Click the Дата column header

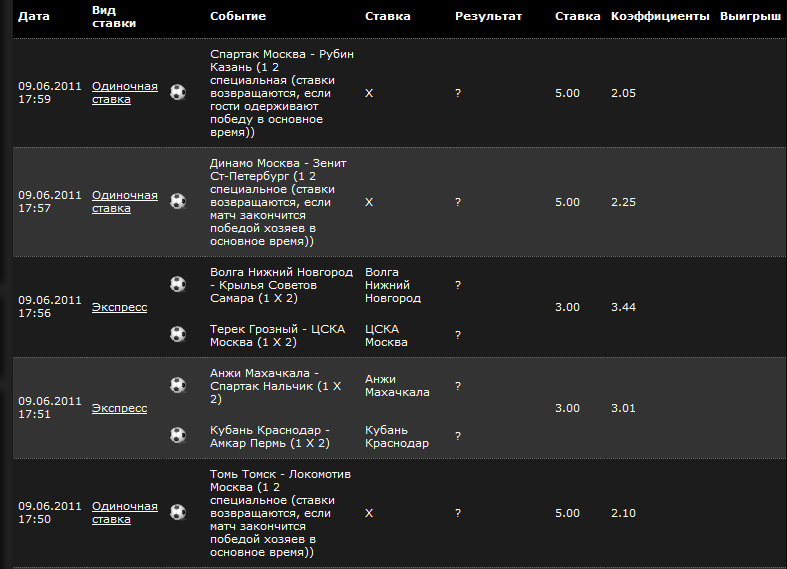(34, 16)
